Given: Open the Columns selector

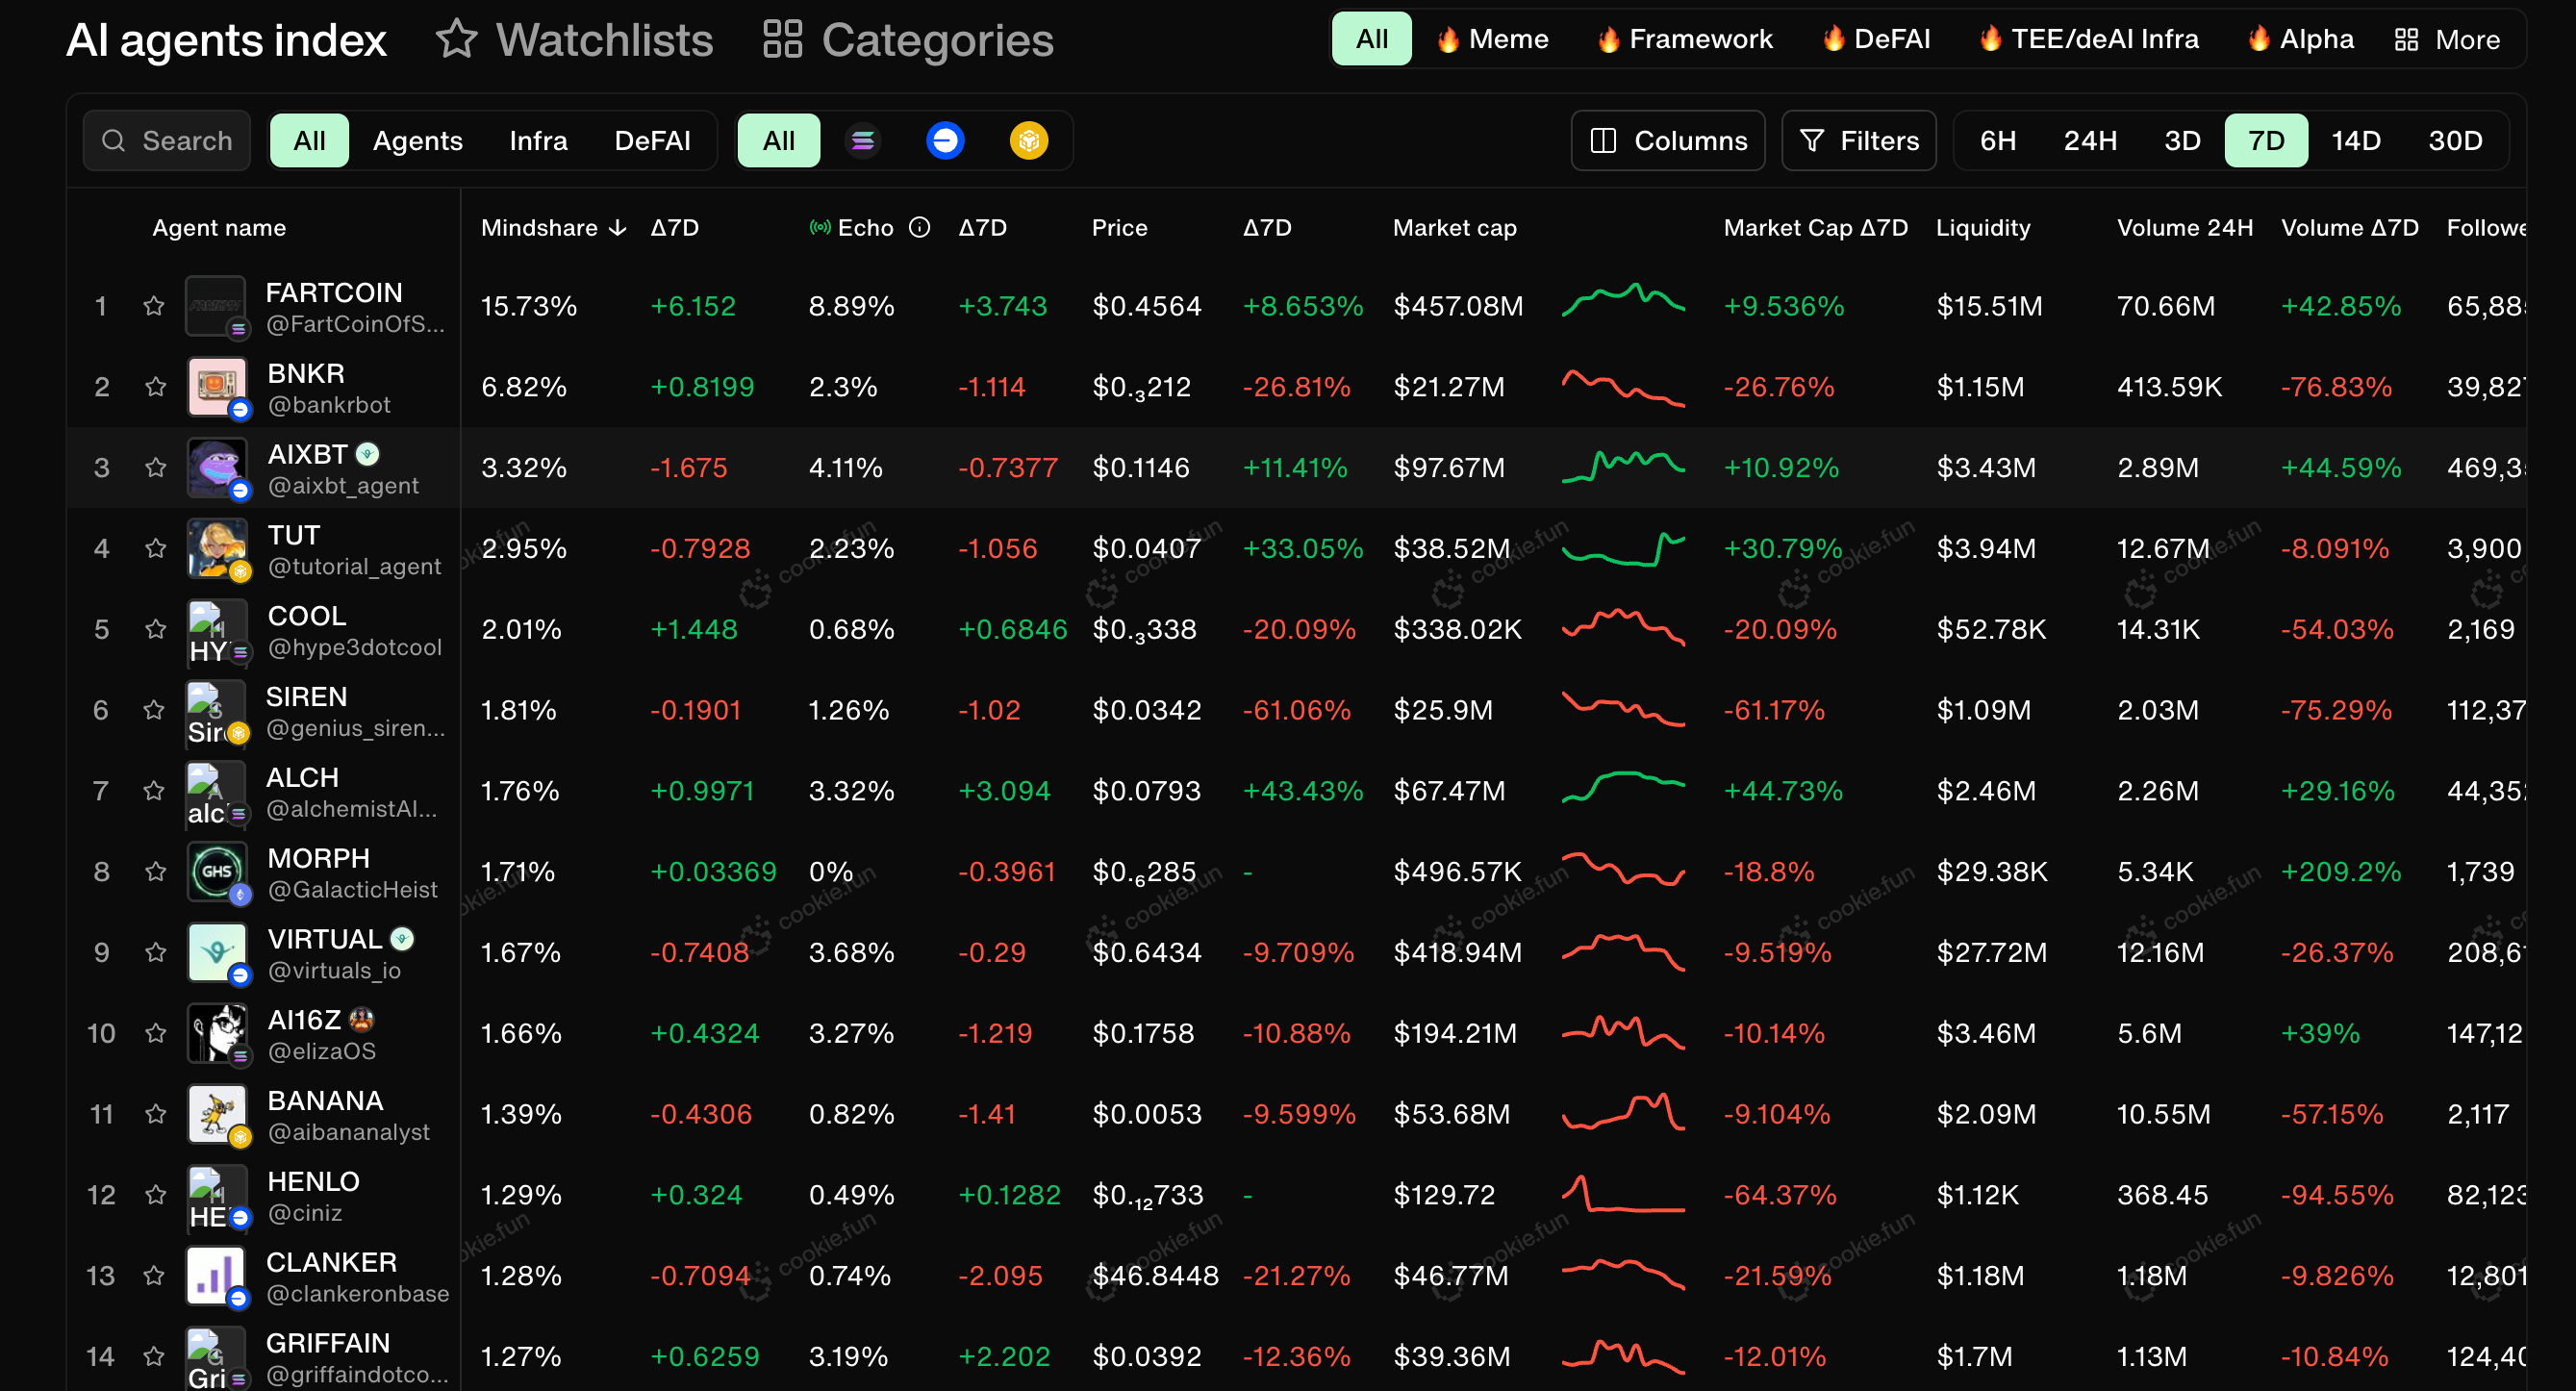Looking at the screenshot, I should [x=1667, y=141].
